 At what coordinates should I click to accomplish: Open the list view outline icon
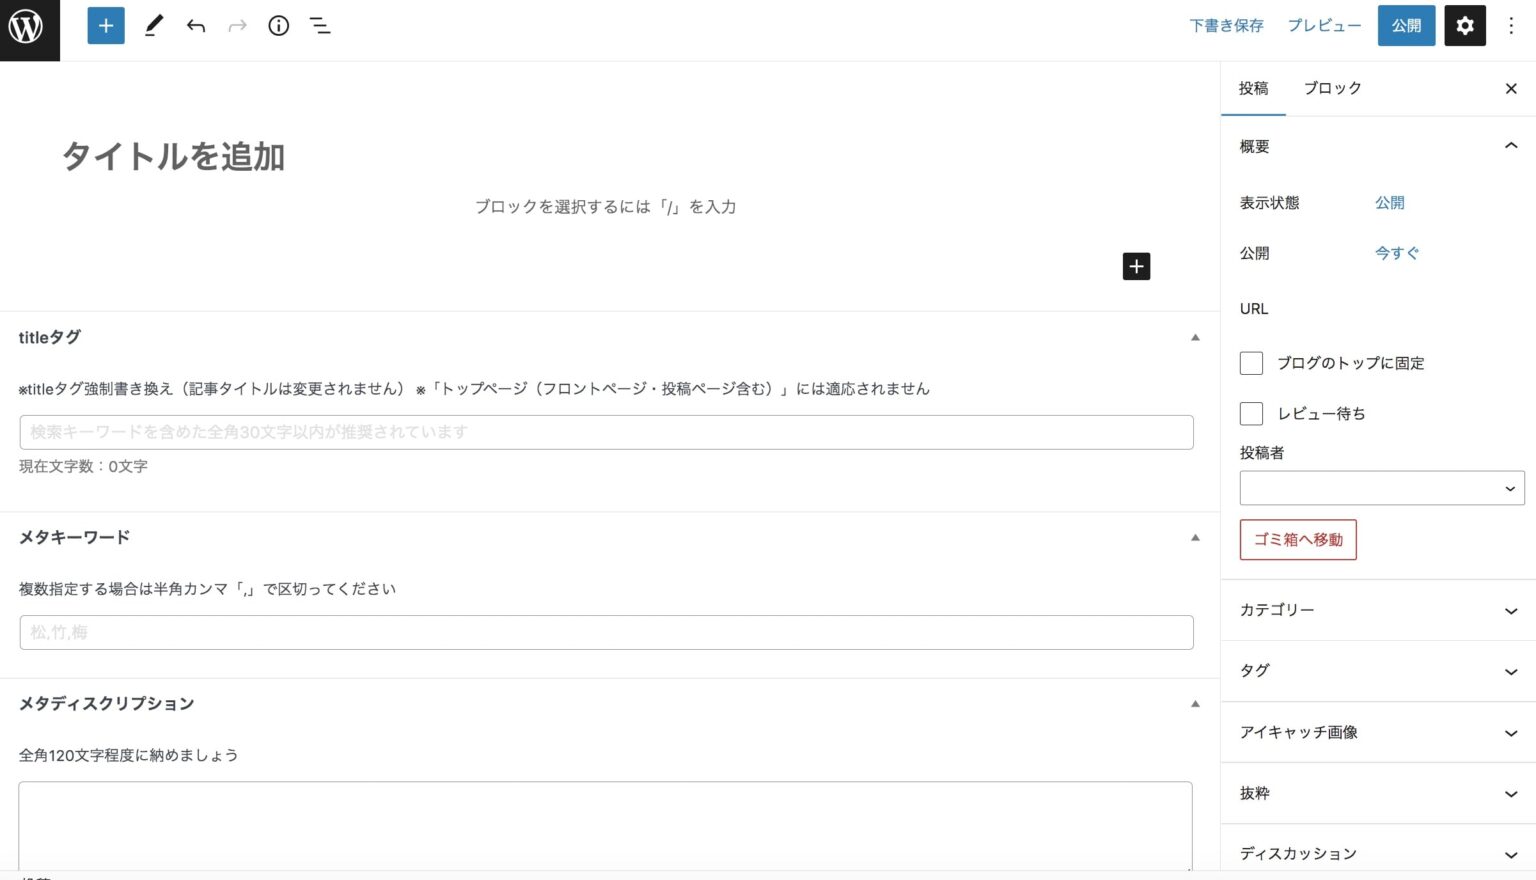coord(320,26)
